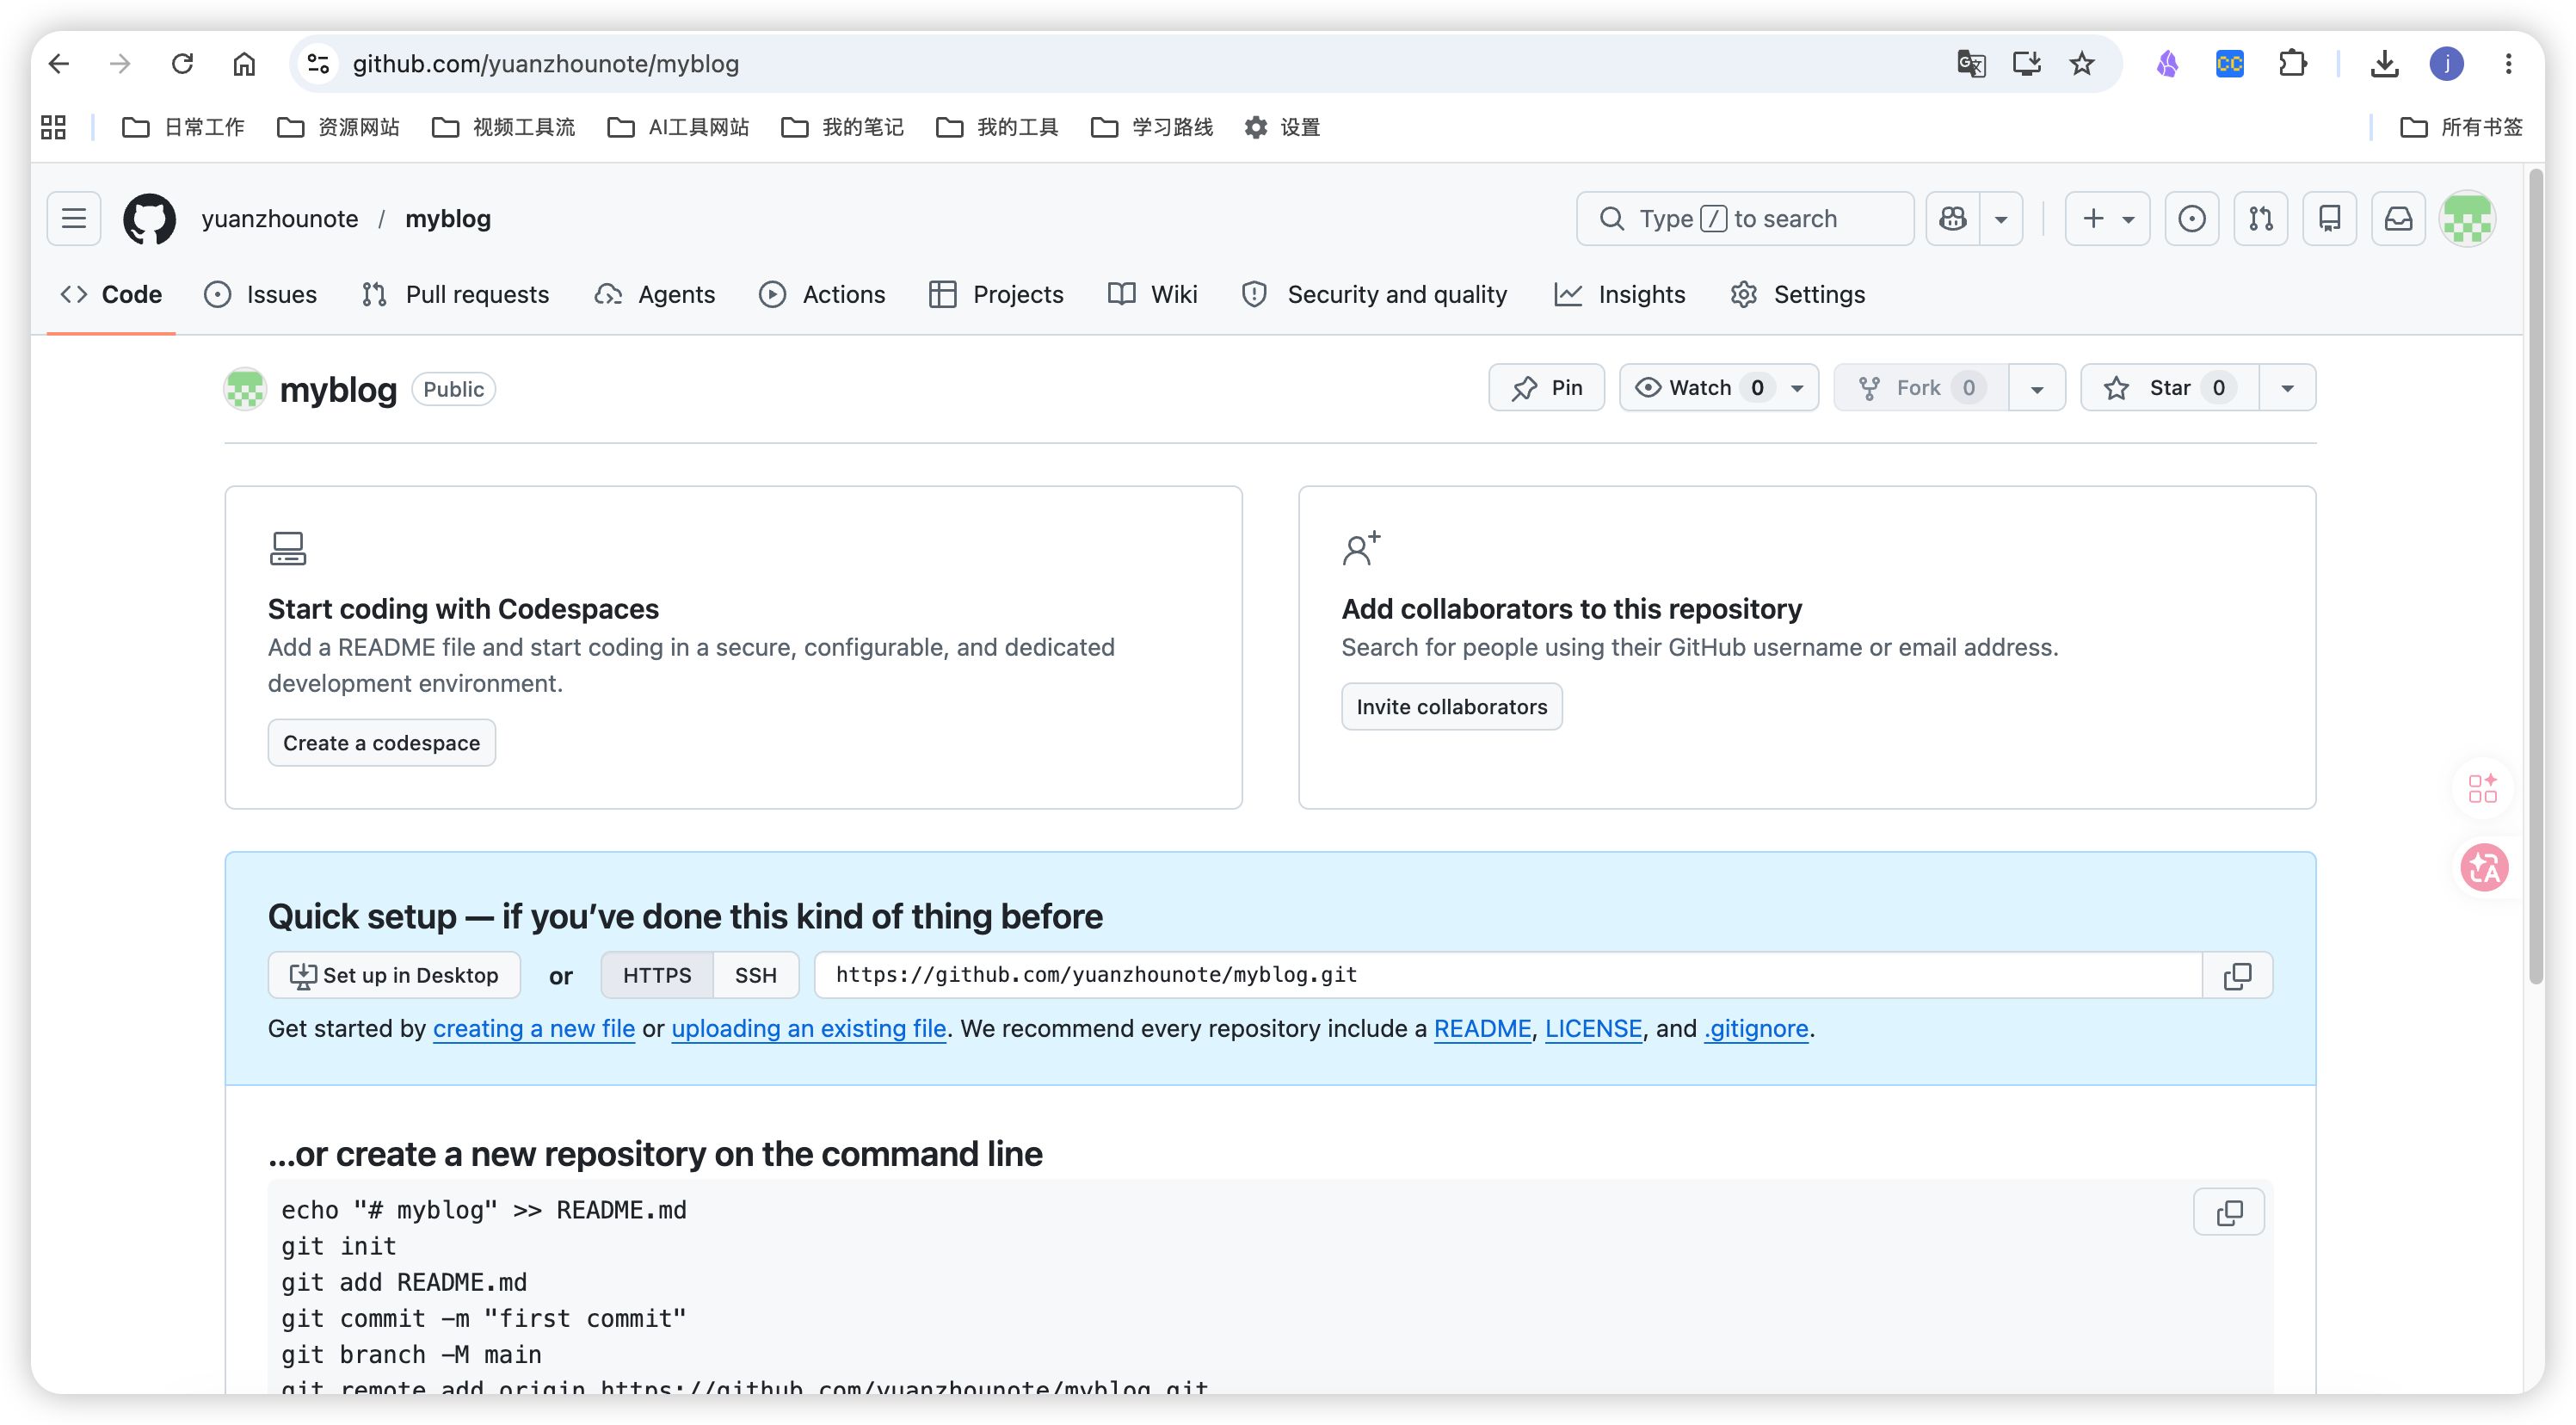Open the Insights tab
The height and width of the screenshot is (1425, 2576).
(x=1620, y=294)
